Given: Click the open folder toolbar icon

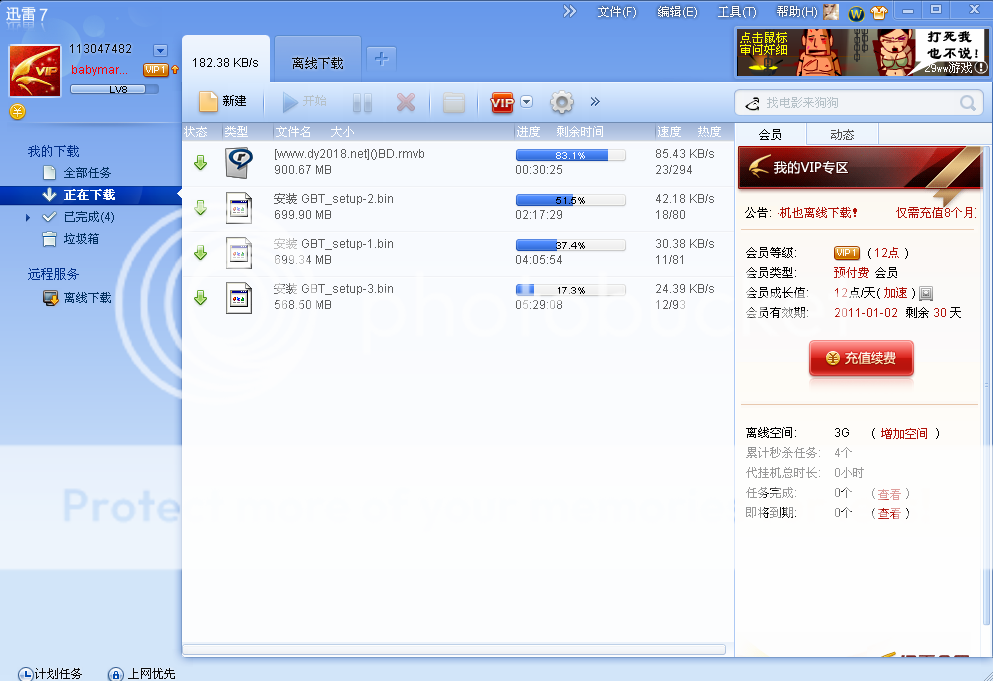Looking at the screenshot, I should click(453, 102).
